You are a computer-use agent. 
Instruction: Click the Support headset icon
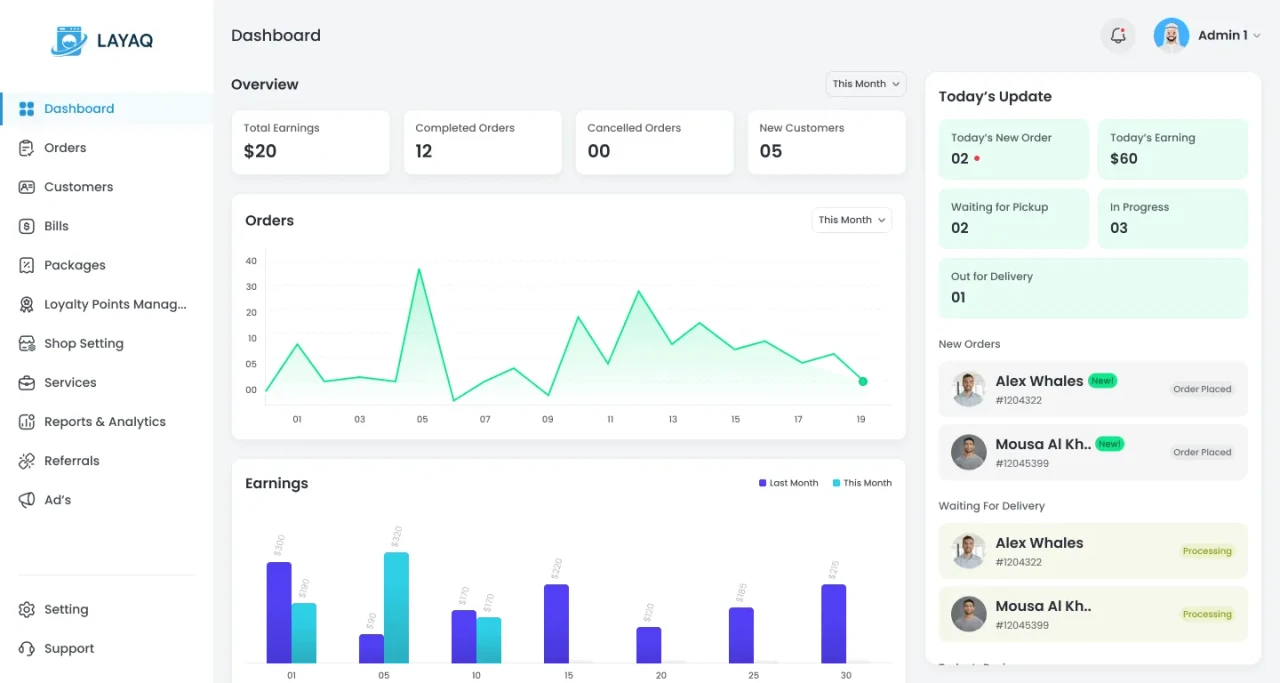click(27, 648)
